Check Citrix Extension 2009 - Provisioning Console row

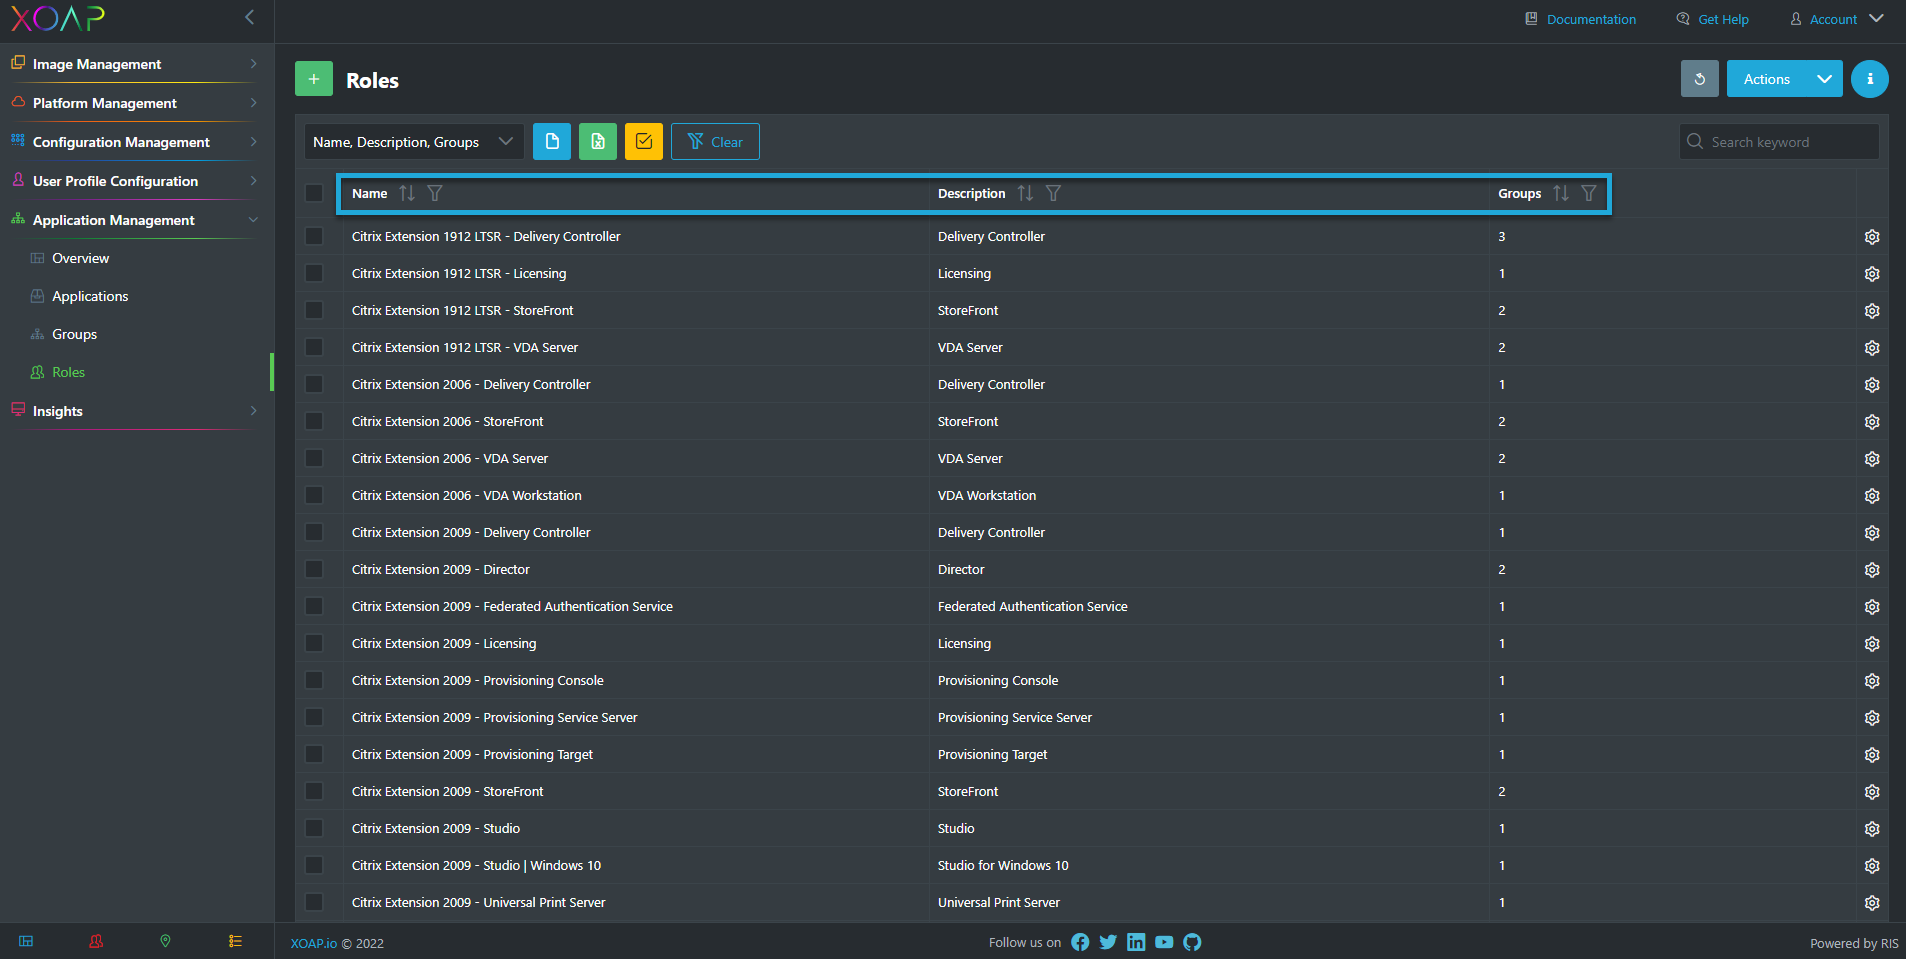[x=314, y=680]
